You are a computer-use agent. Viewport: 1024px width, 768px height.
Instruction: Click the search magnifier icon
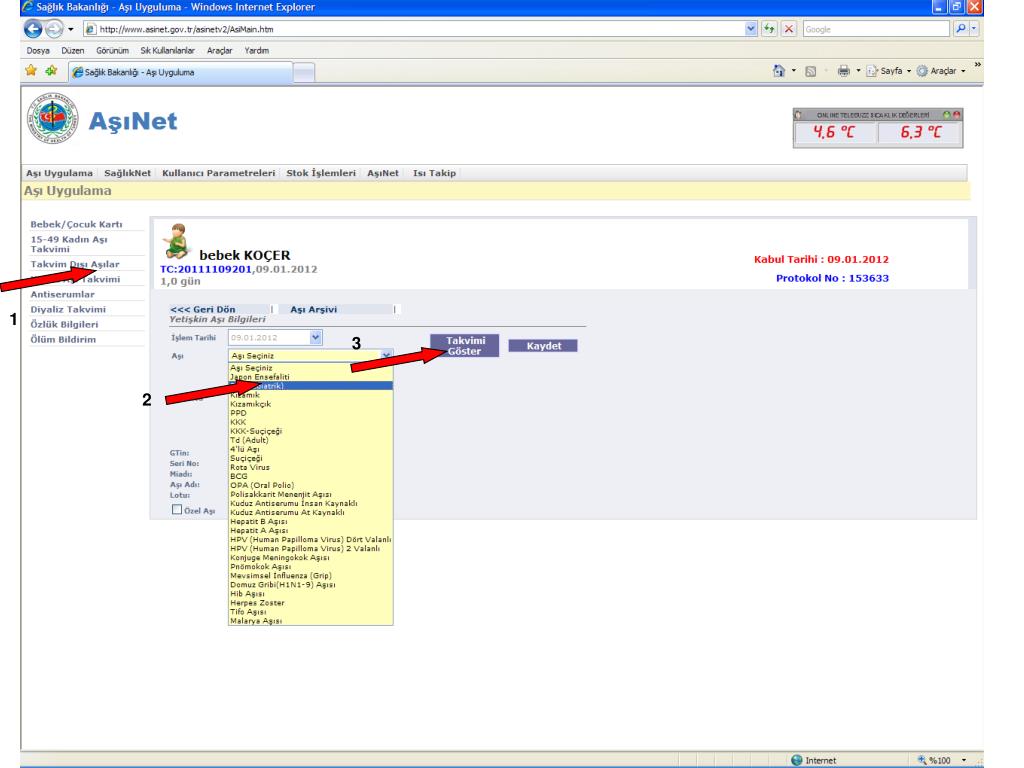[x=960, y=29]
